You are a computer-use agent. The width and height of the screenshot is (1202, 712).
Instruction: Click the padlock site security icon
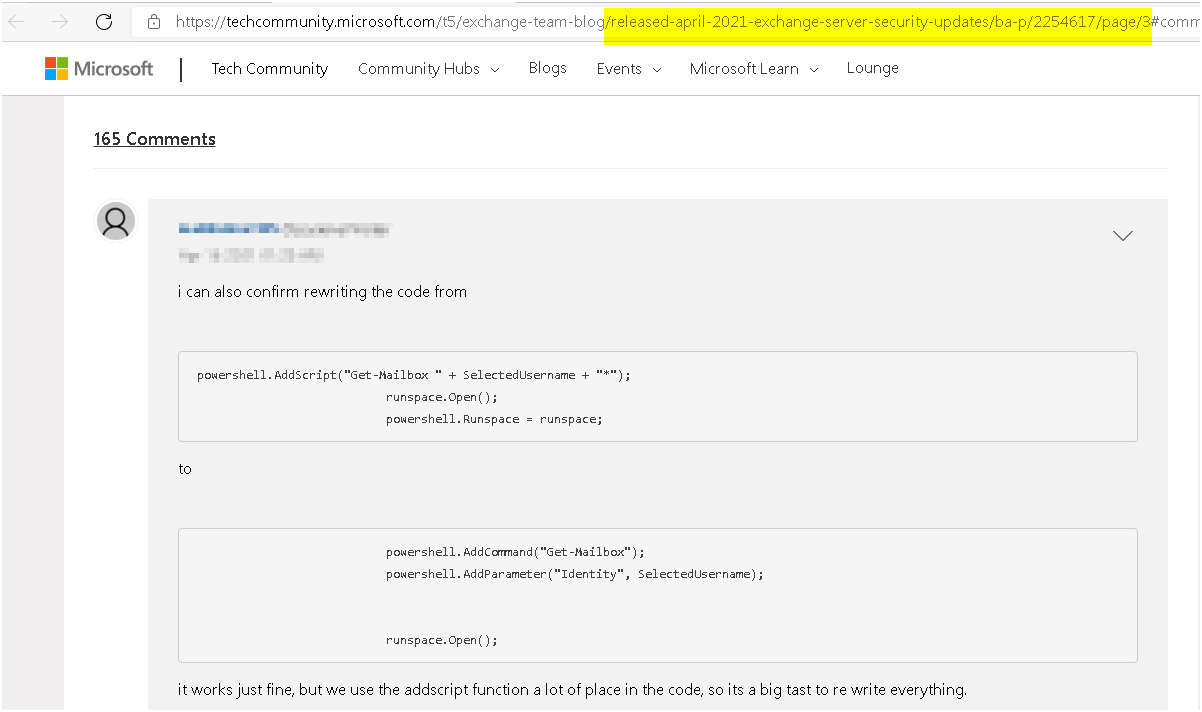(153, 21)
